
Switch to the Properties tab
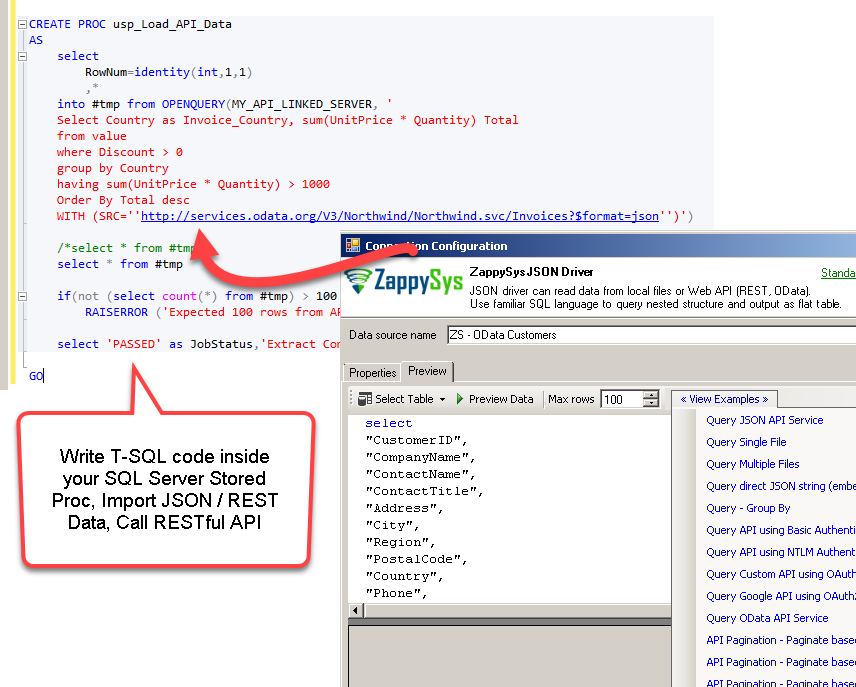coord(372,371)
